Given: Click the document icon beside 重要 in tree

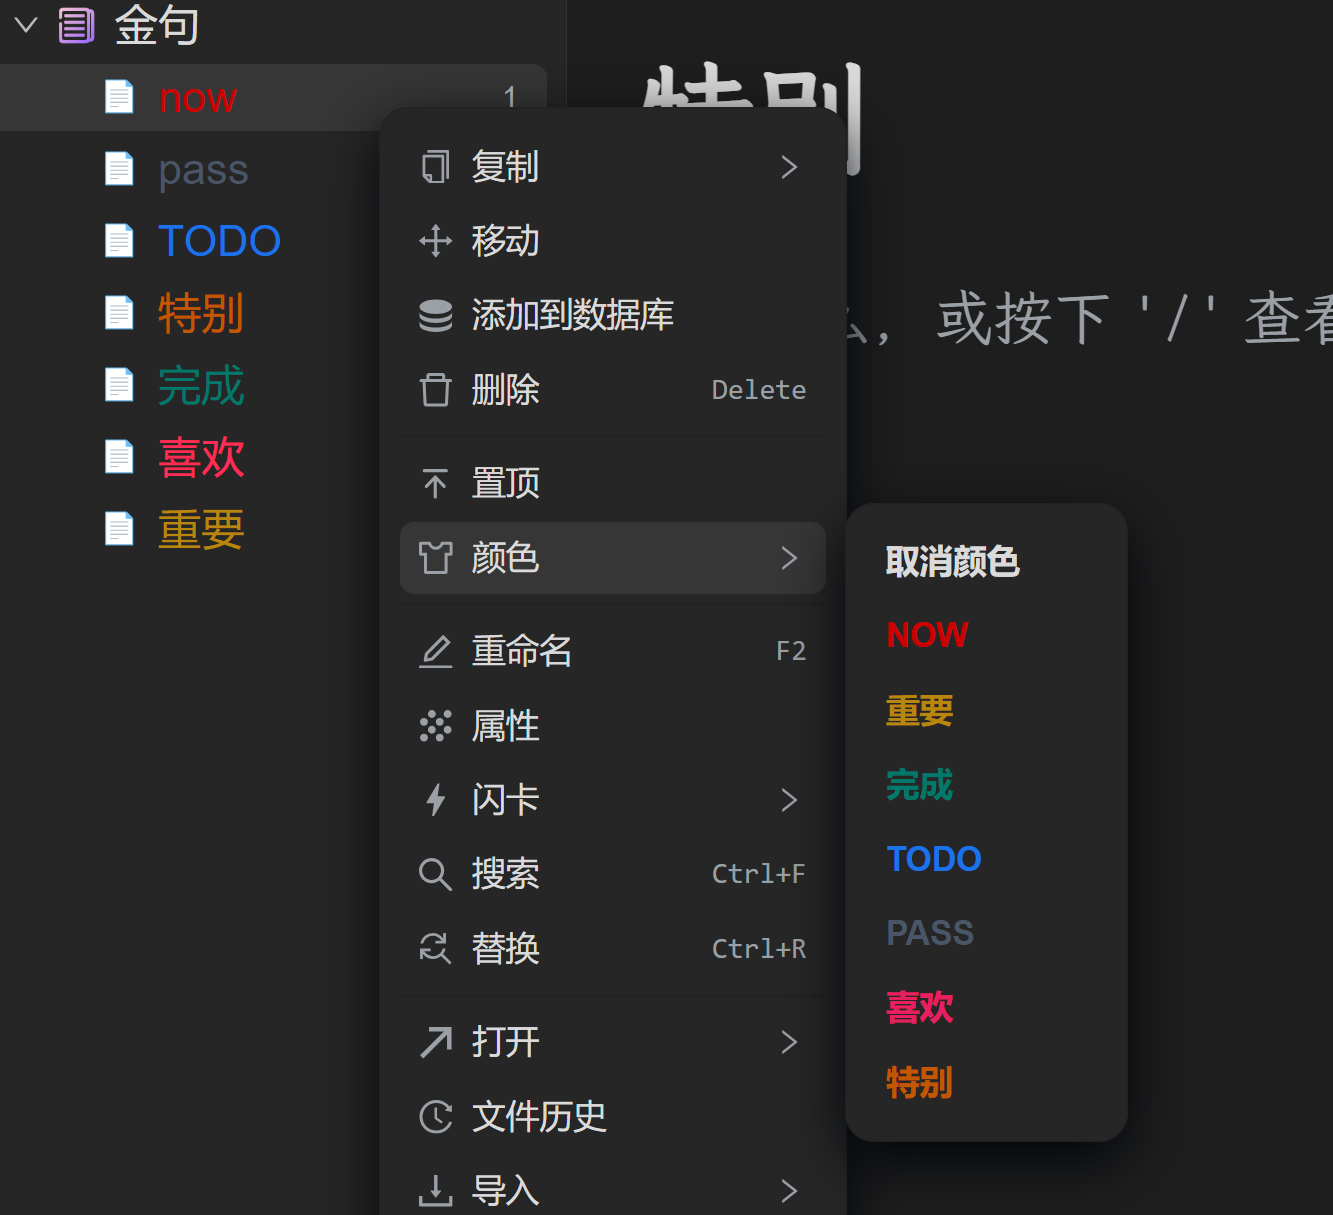Looking at the screenshot, I should click(119, 529).
